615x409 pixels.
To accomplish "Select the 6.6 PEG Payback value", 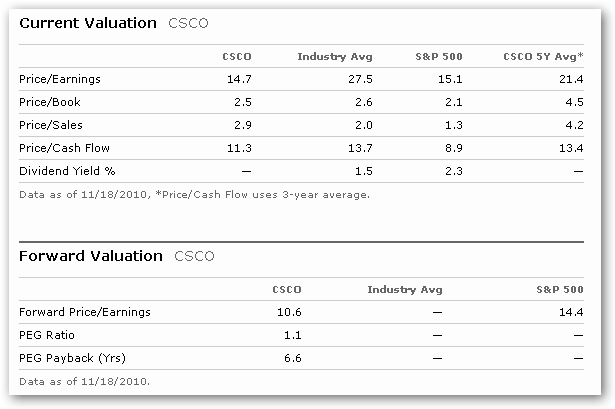I will 292,358.
